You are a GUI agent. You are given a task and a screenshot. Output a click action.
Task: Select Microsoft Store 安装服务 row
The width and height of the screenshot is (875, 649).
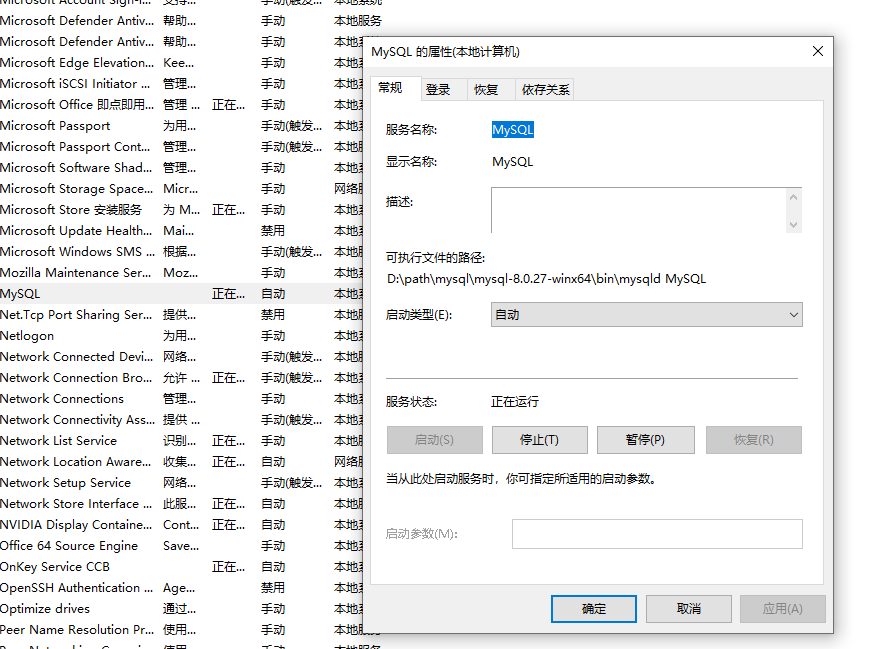tap(181, 210)
